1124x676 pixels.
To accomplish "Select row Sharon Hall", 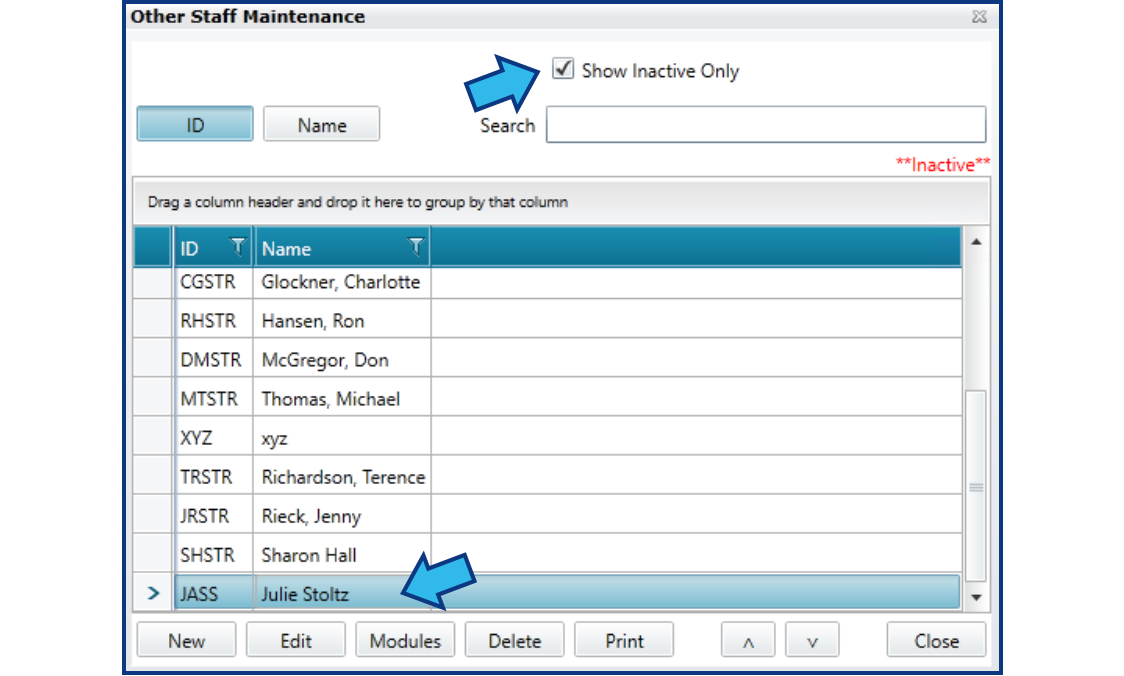I will click(x=548, y=555).
